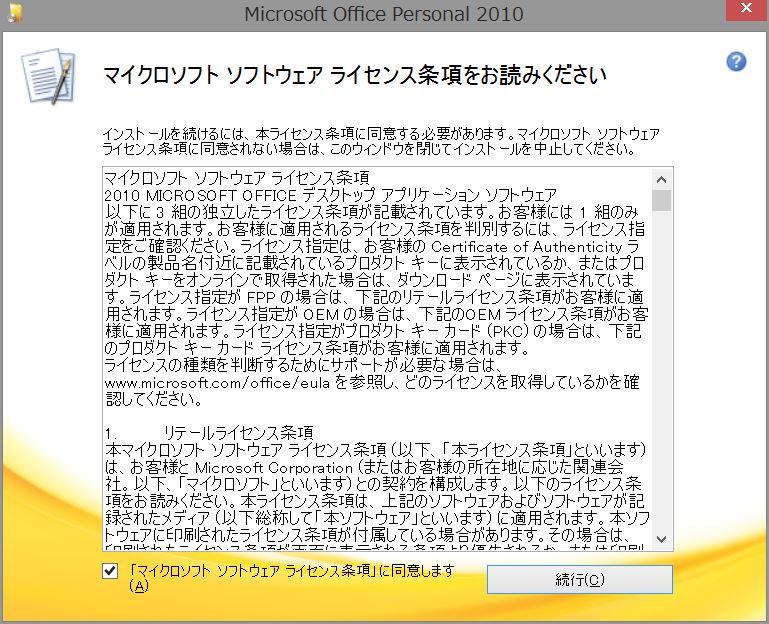Click the window title 'Microsoft Office Personal 2010'
Screen dimensions: 769x624
[384, 13]
